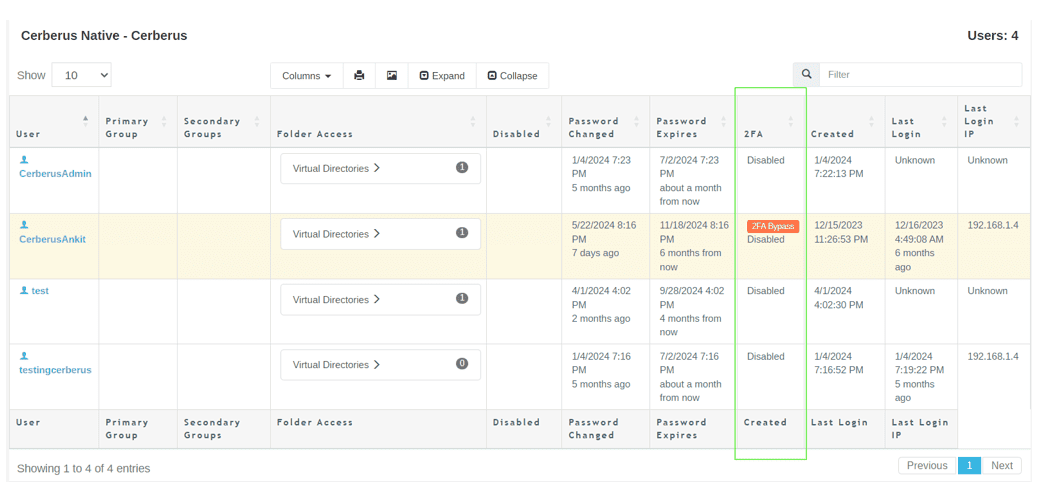The height and width of the screenshot is (490, 1037).
Task: Click user icon above CerberusAdmin
Action: coord(24,160)
